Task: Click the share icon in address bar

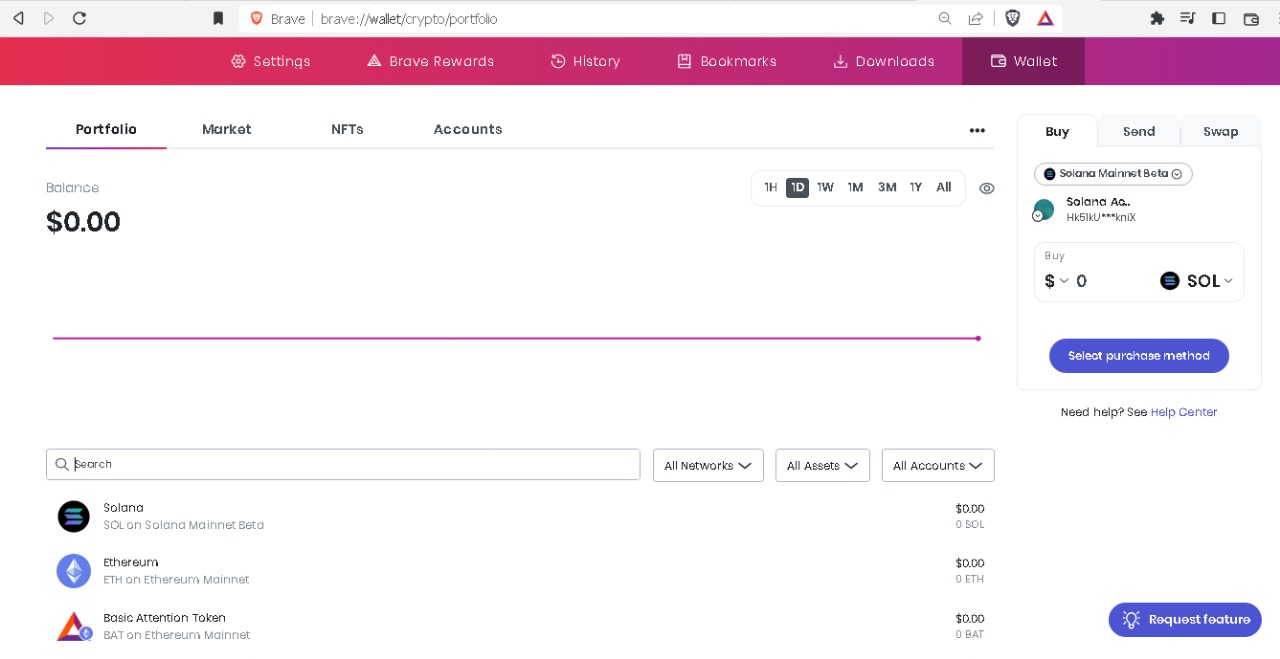Action: point(975,18)
